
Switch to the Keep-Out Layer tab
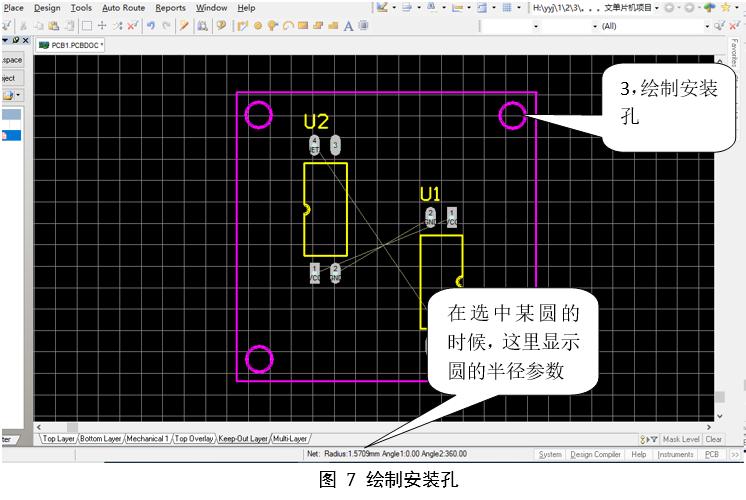pos(243,439)
